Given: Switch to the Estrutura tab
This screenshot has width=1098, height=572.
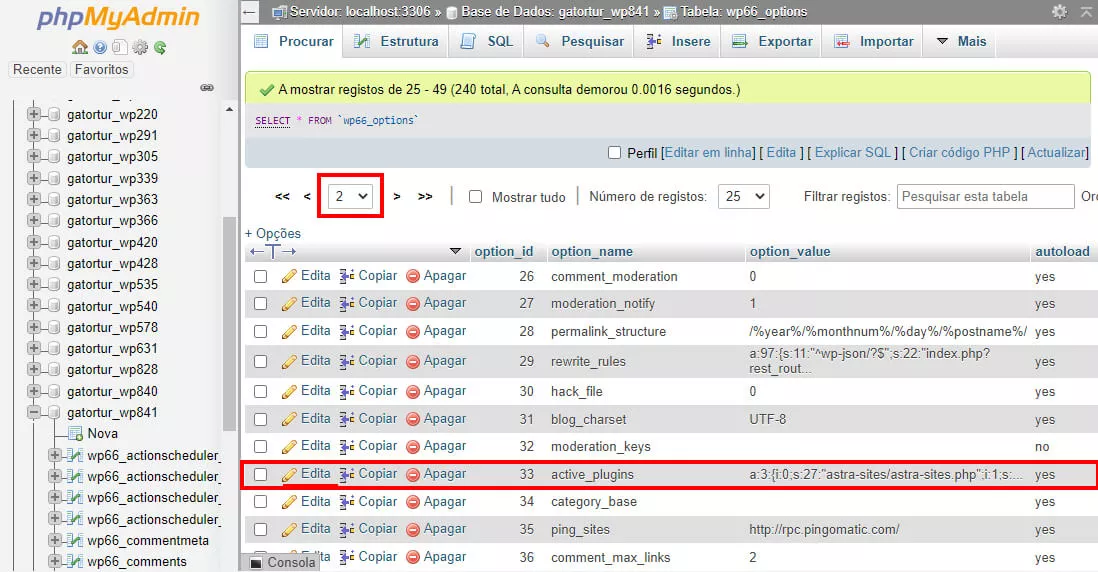Looking at the screenshot, I should click(x=397, y=41).
